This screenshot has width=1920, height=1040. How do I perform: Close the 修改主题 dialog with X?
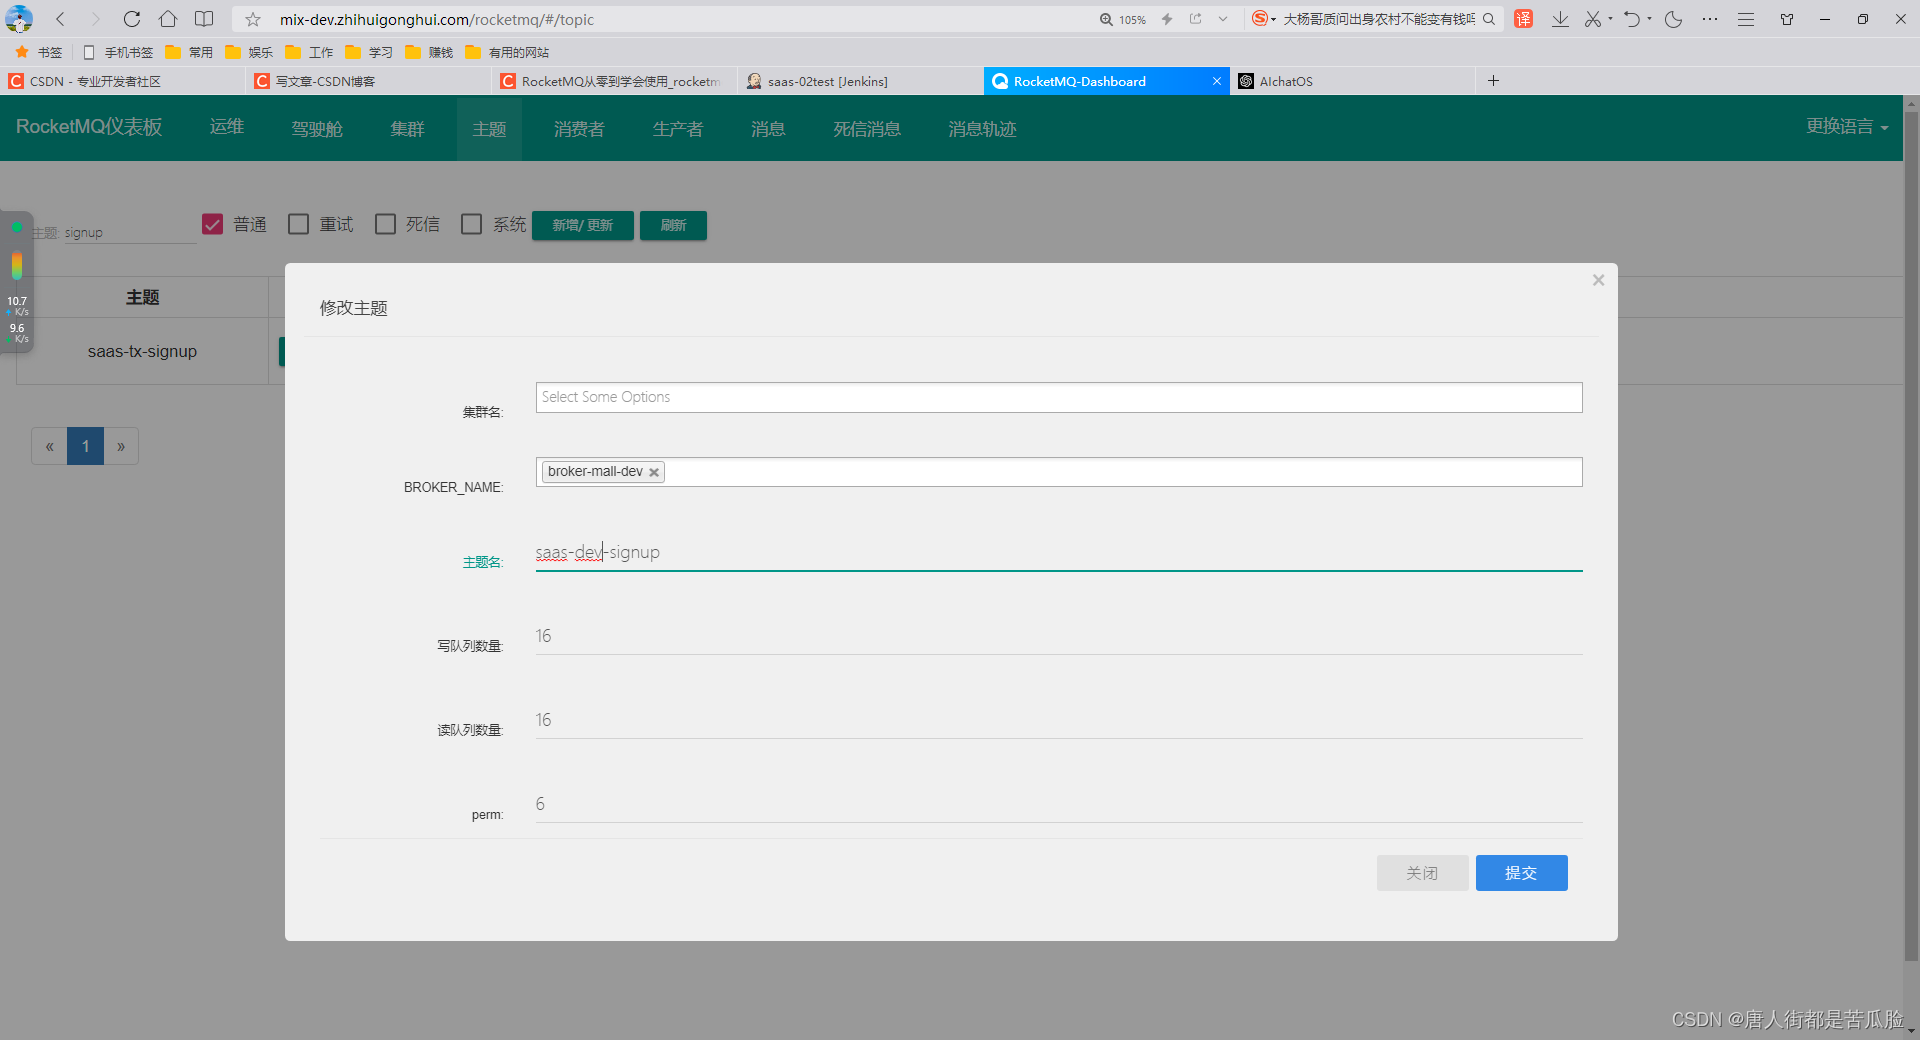coord(1598,280)
